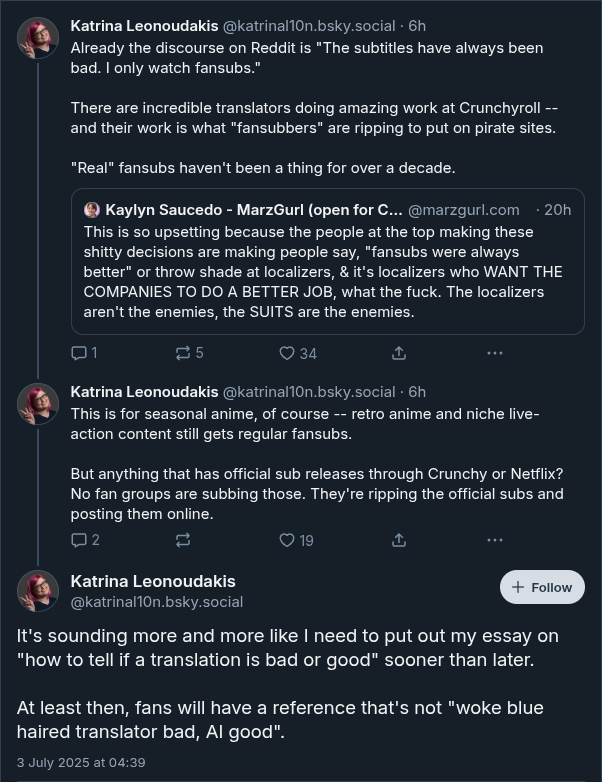Screen dimensions: 602x782
Task: Share the seasonal anime post
Action: click(x=399, y=540)
